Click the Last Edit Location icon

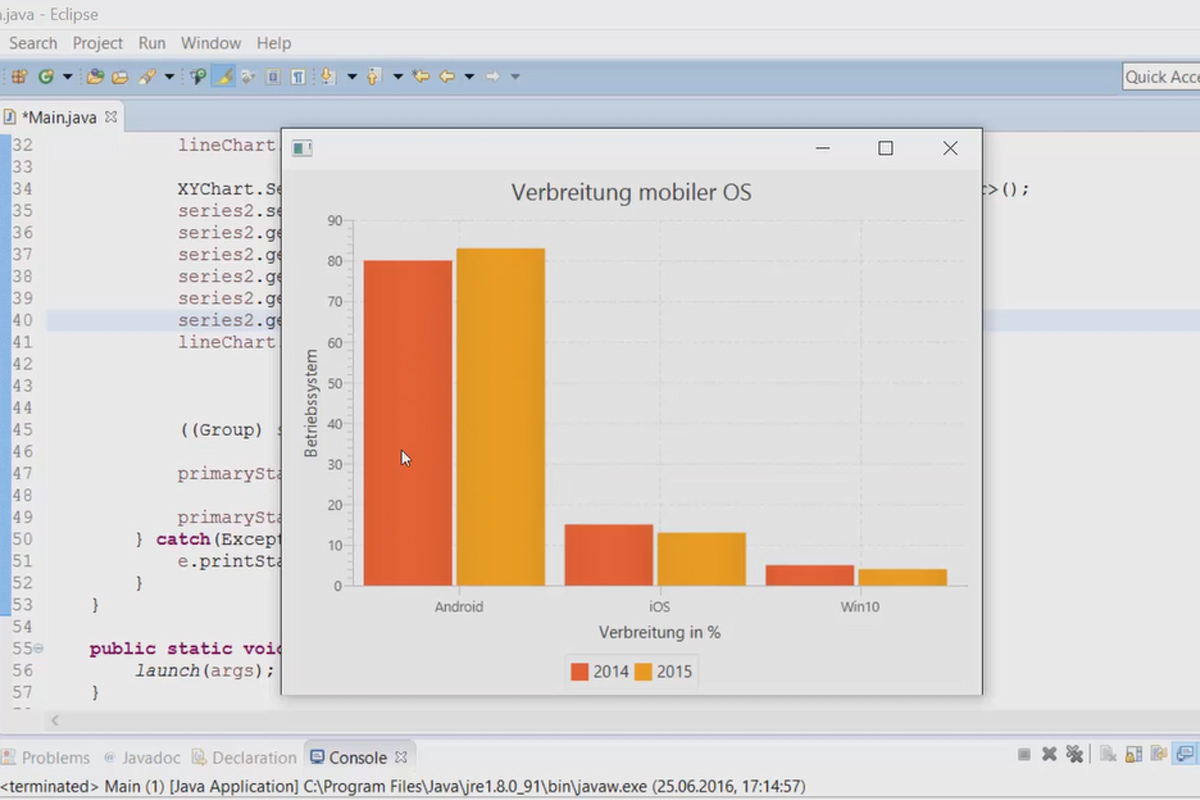click(421, 77)
